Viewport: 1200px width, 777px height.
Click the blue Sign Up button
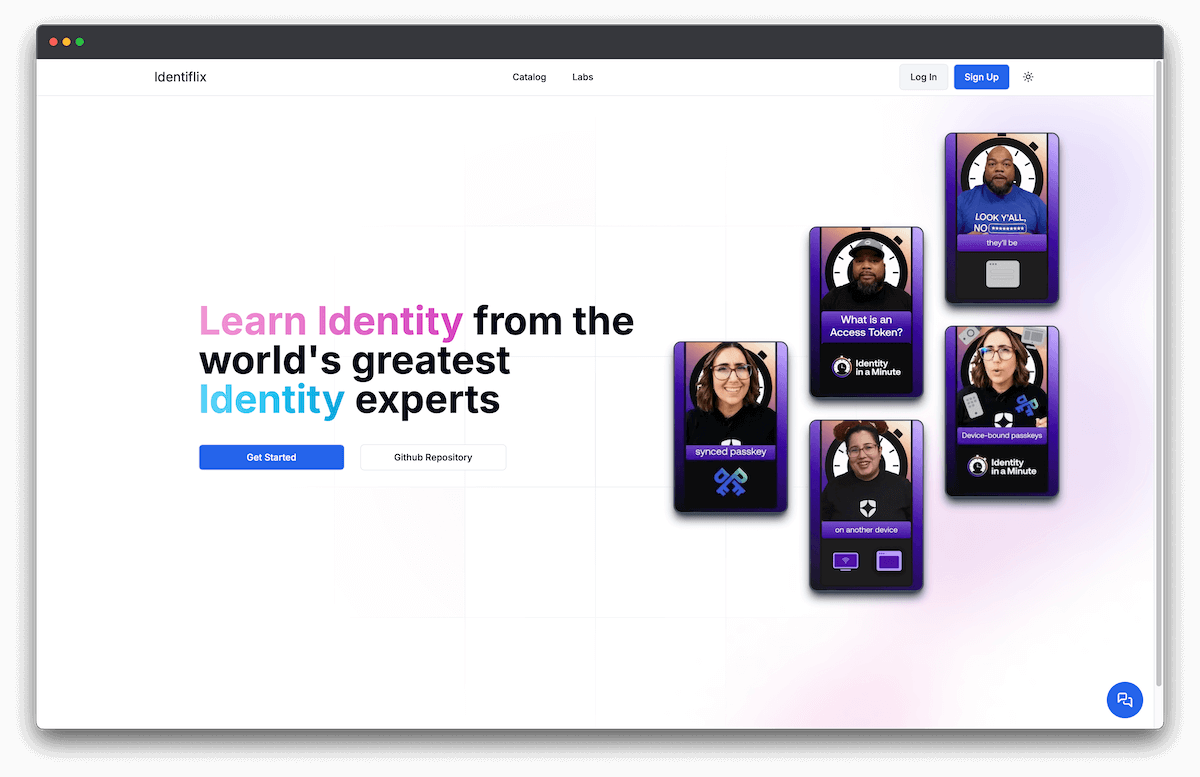coord(981,77)
